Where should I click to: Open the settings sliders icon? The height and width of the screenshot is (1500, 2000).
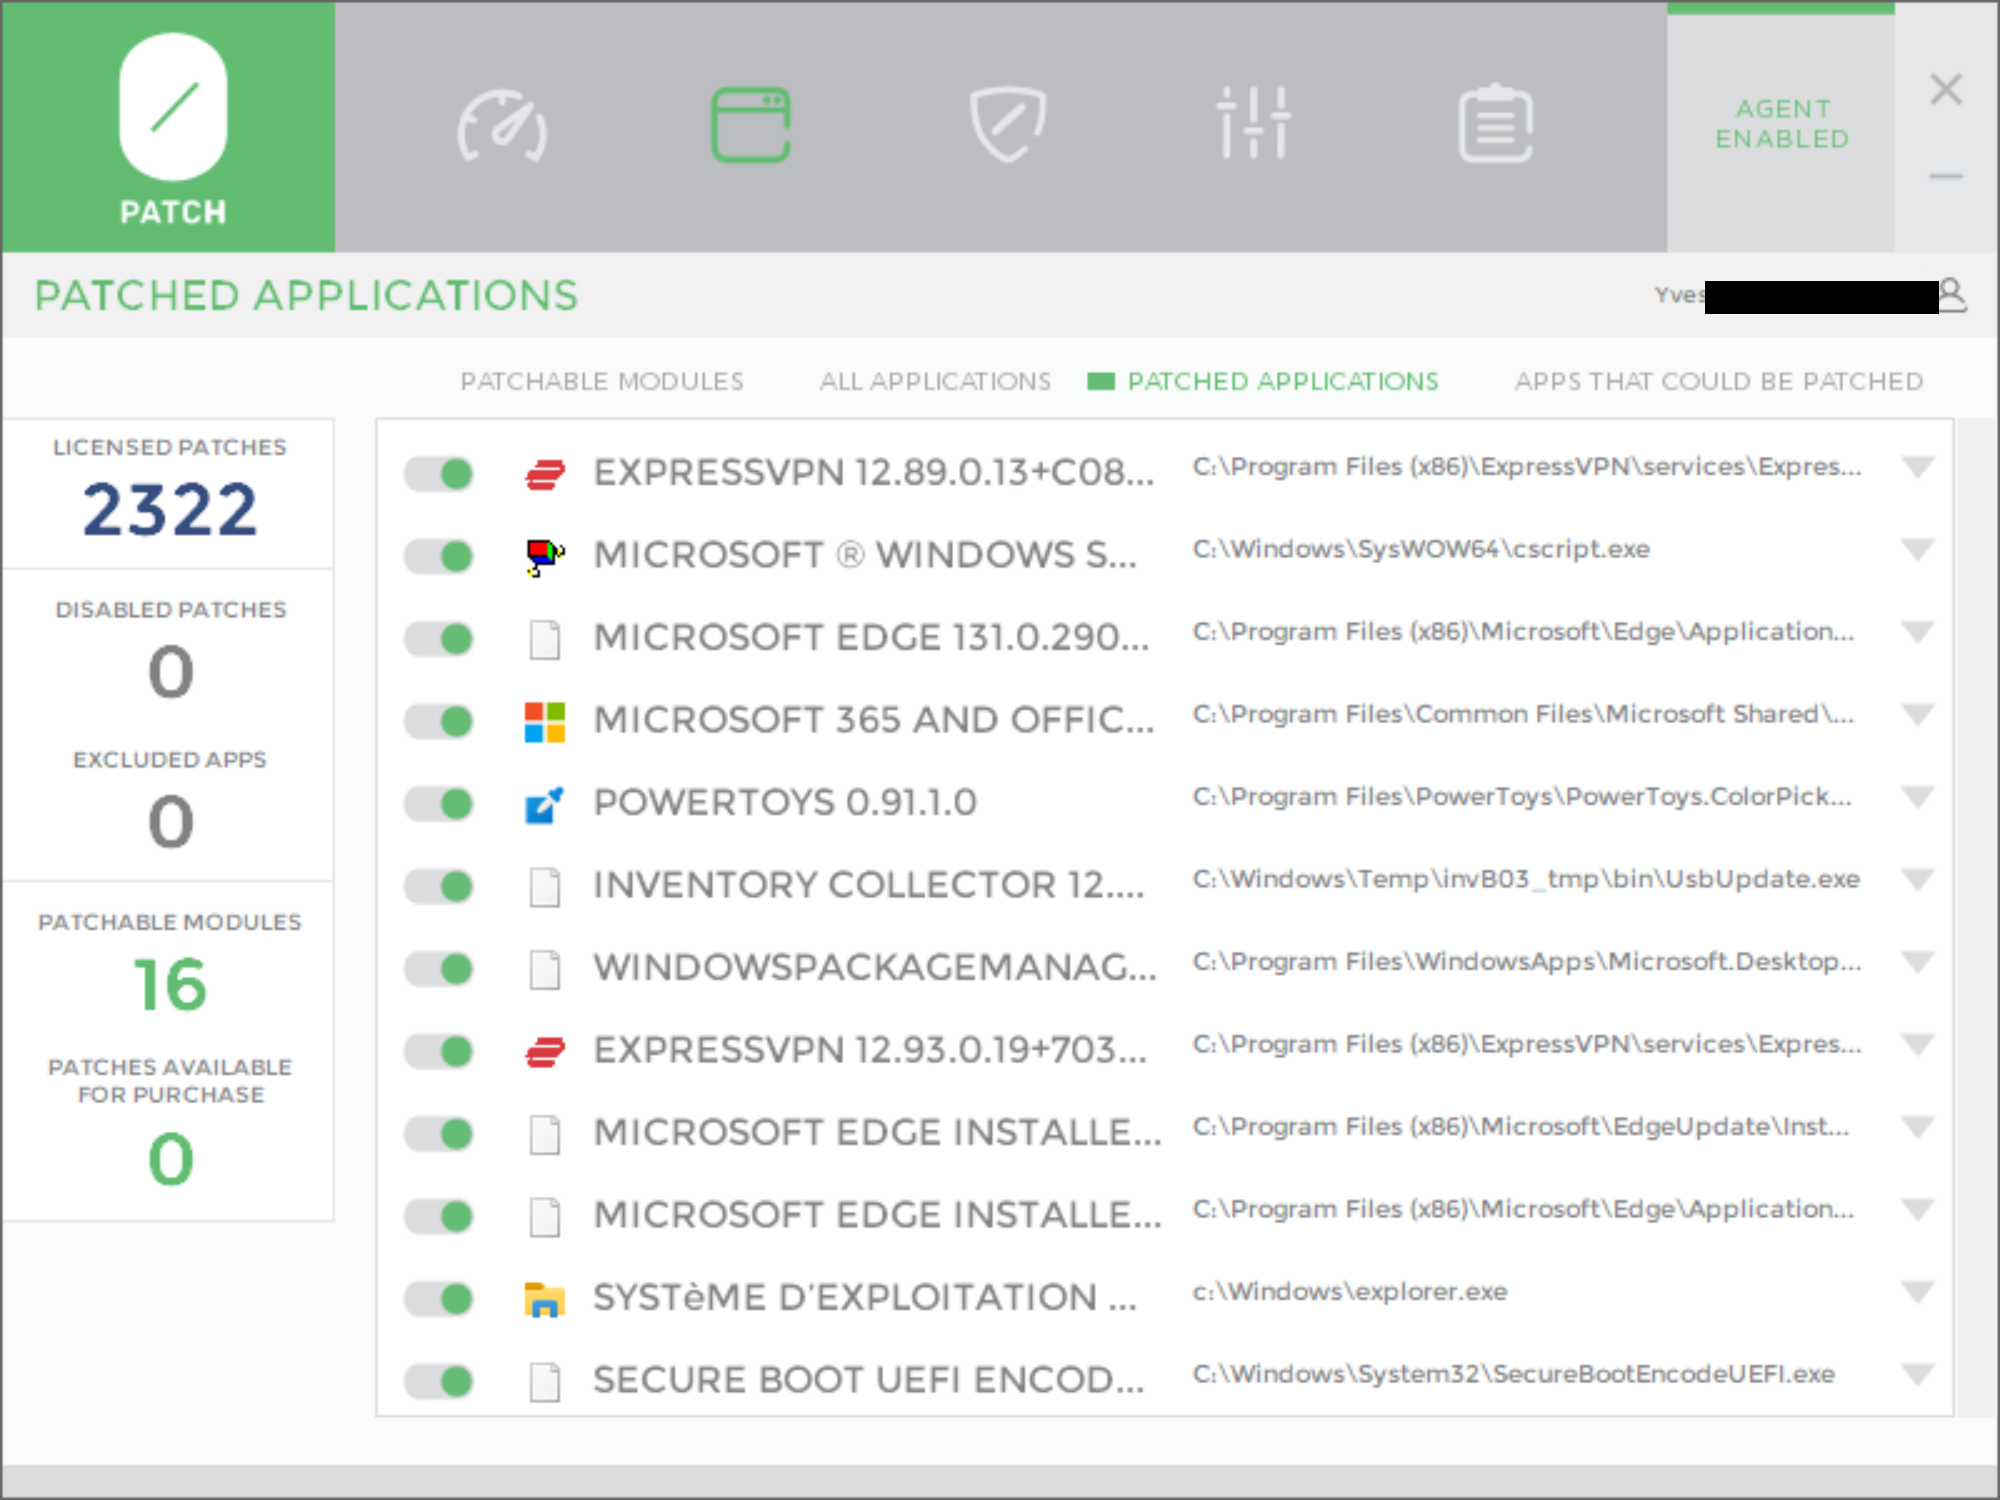pyautogui.click(x=1253, y=123)
